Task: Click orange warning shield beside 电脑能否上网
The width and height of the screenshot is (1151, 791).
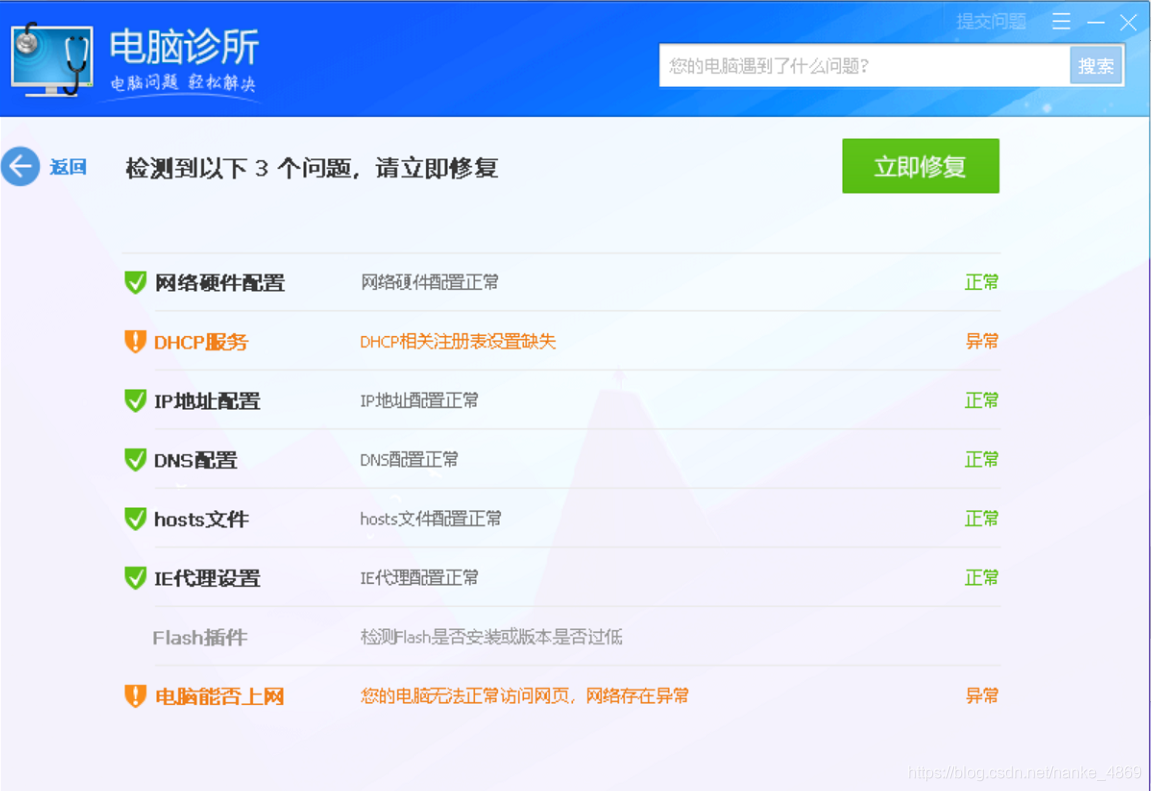Action: pyautogui.click(x=135, y=696)
